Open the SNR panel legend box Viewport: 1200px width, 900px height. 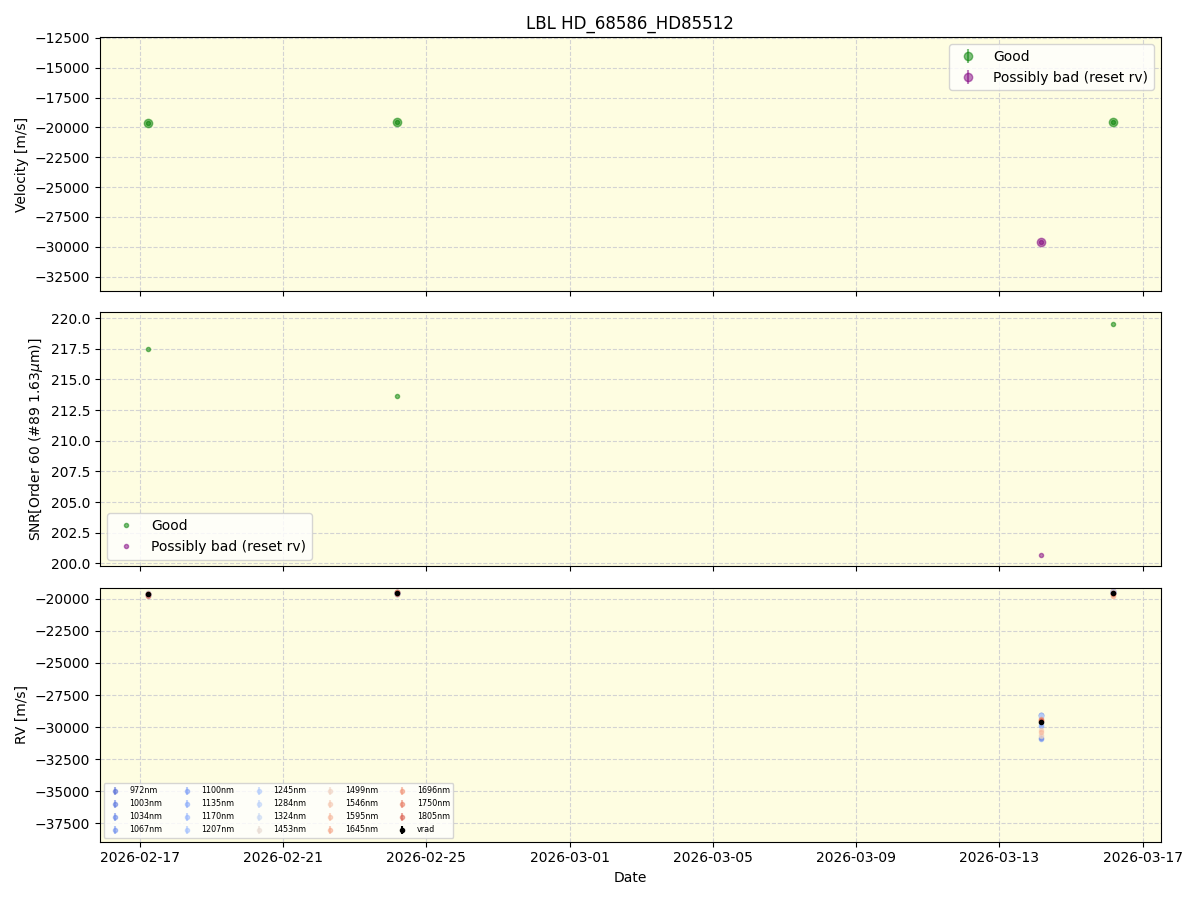(x=210, y=535)
